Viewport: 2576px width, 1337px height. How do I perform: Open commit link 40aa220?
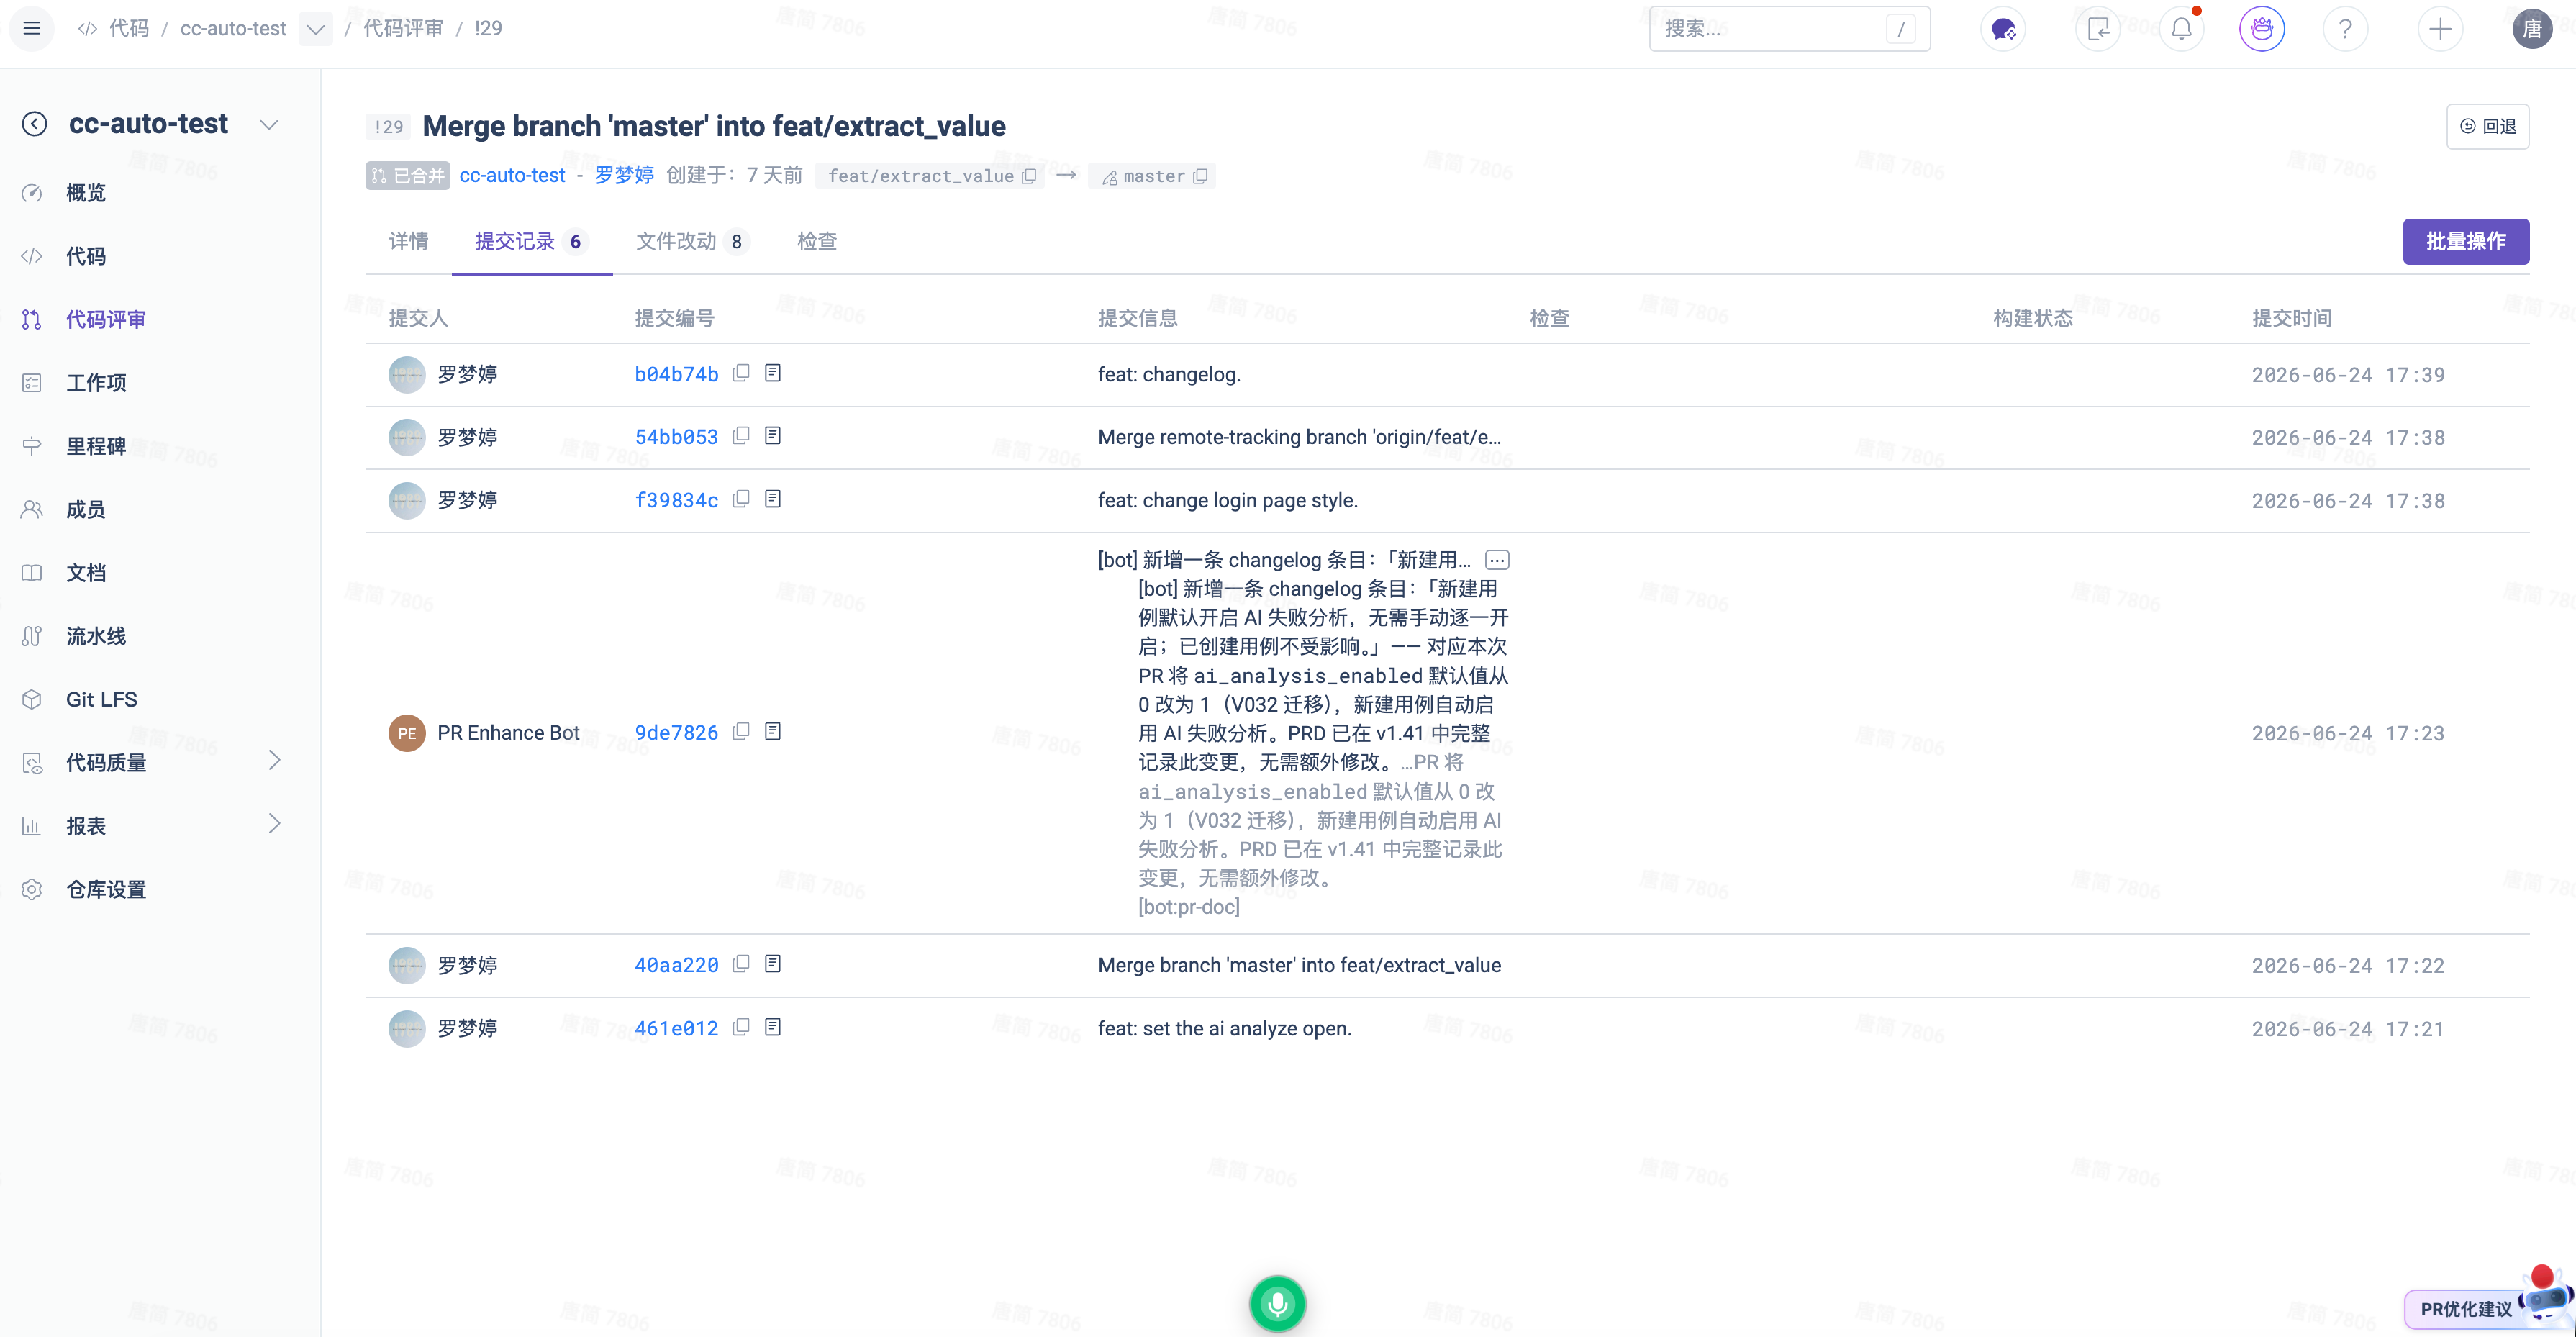pyautogui.click(x=677, y=965)
